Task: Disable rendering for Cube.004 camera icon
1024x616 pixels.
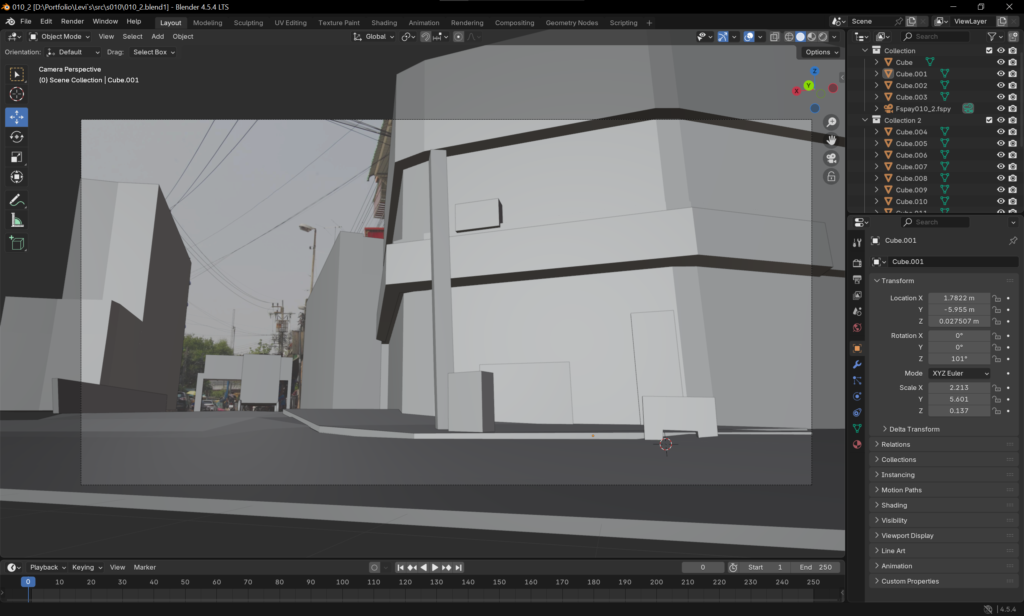Action: pyautogui.click(x=1013, y=132)
